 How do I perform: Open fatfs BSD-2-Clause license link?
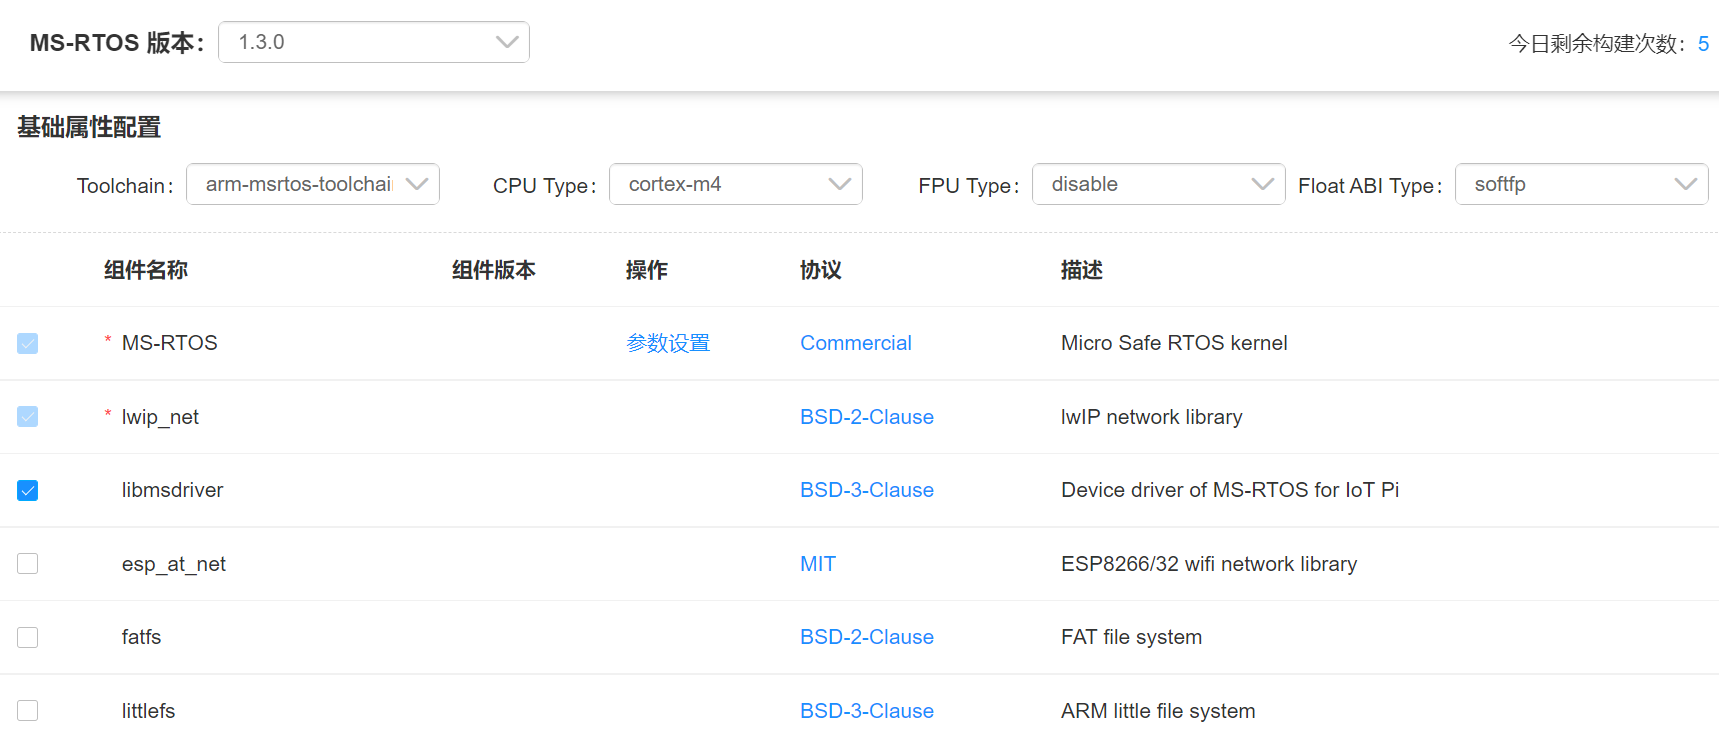click(x=866, y=637)
